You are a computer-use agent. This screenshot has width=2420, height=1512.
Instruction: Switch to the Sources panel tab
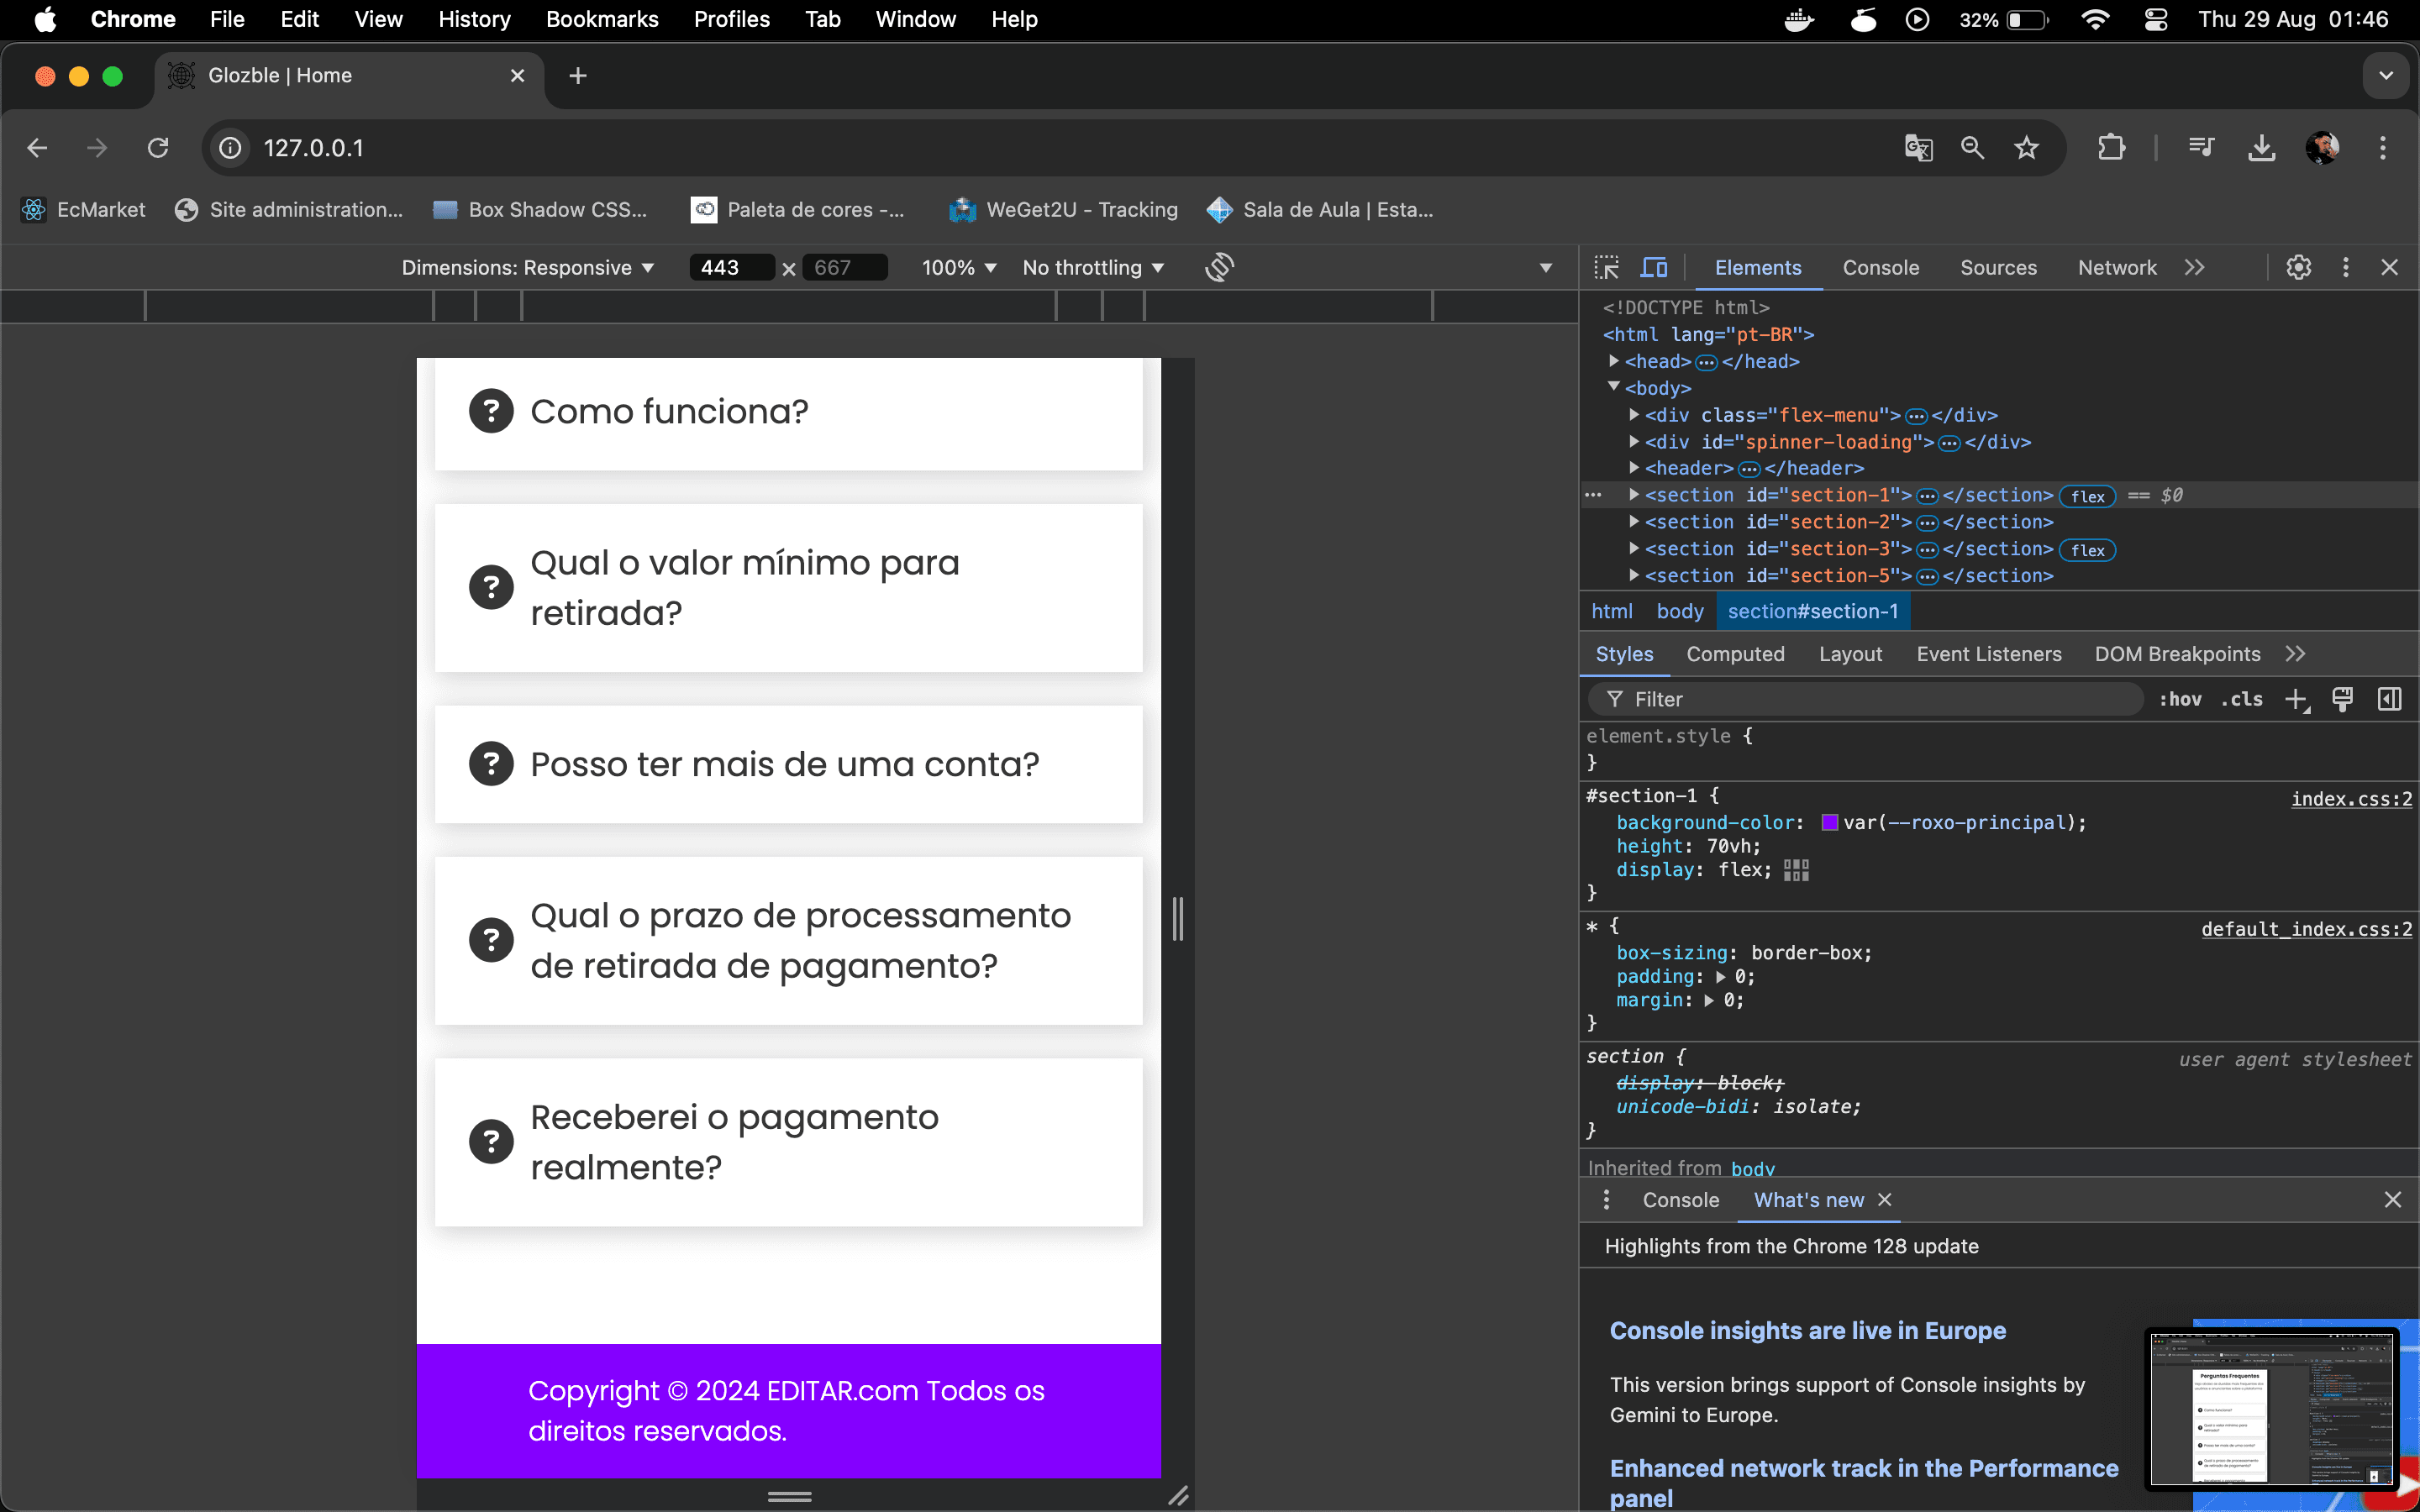[x=1998, y=268]
